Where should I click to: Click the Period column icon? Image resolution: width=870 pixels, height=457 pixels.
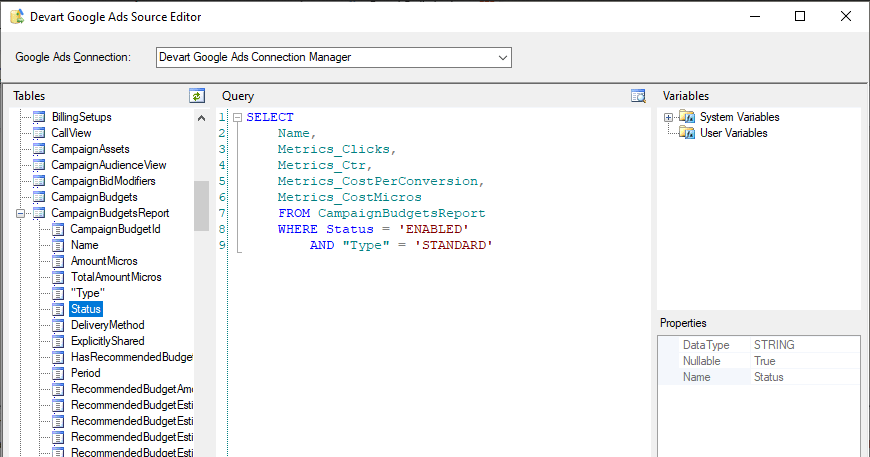(58, 373)
